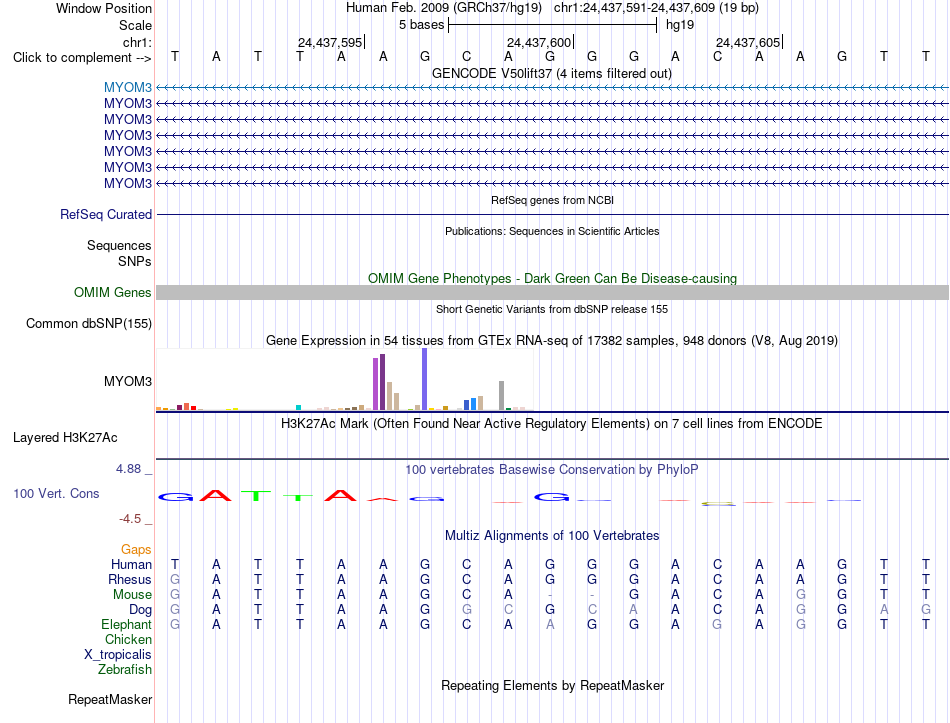This screenshot has width=950, height=723.
Task: Click the grey OMIM Genes bar
Action: (x=552, y=293)
